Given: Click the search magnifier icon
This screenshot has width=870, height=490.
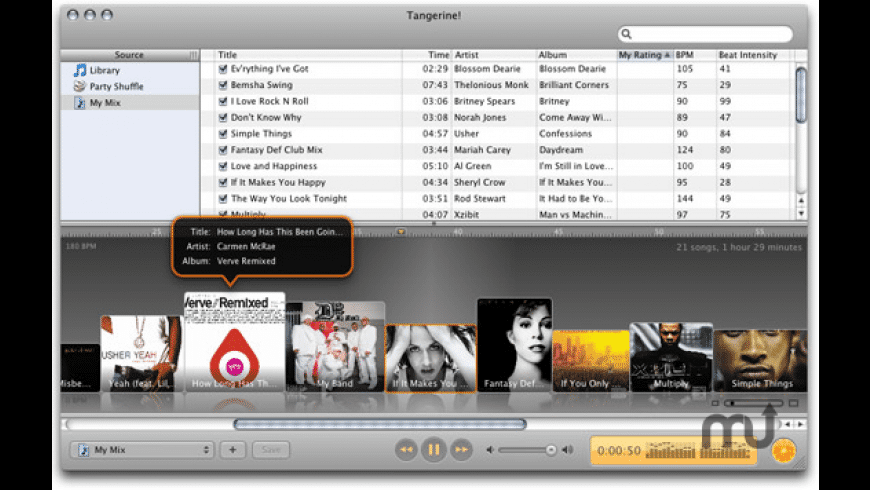Looking at the screenshot, I should [x=626, y=34].
